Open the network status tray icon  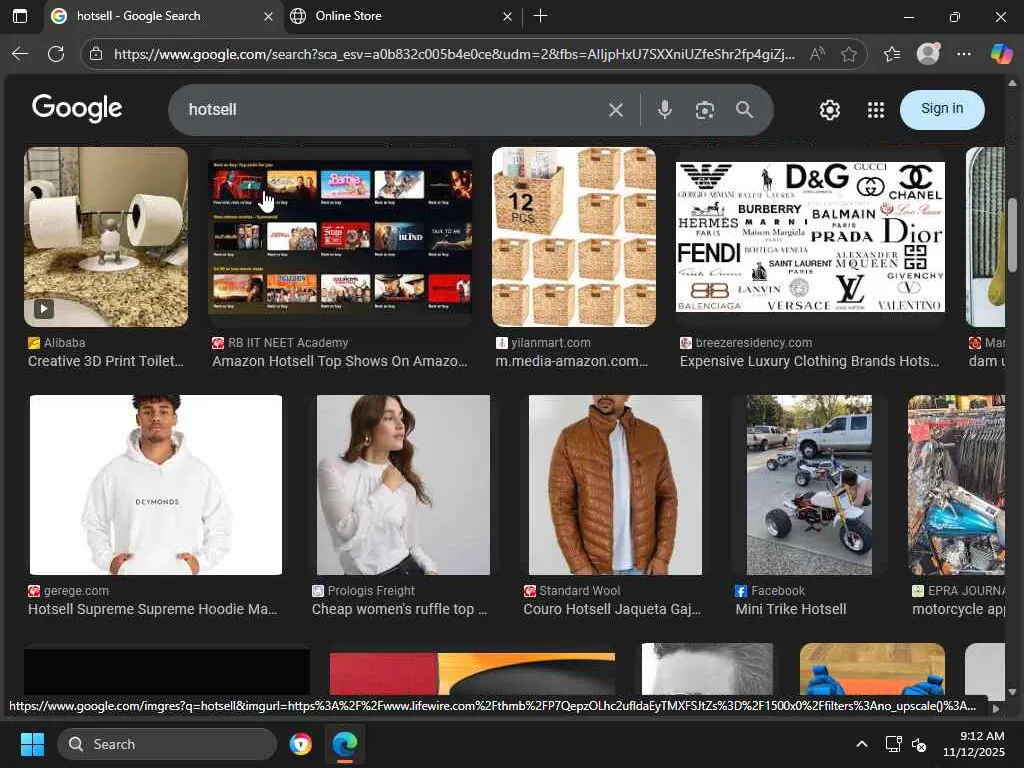(893, 744)
